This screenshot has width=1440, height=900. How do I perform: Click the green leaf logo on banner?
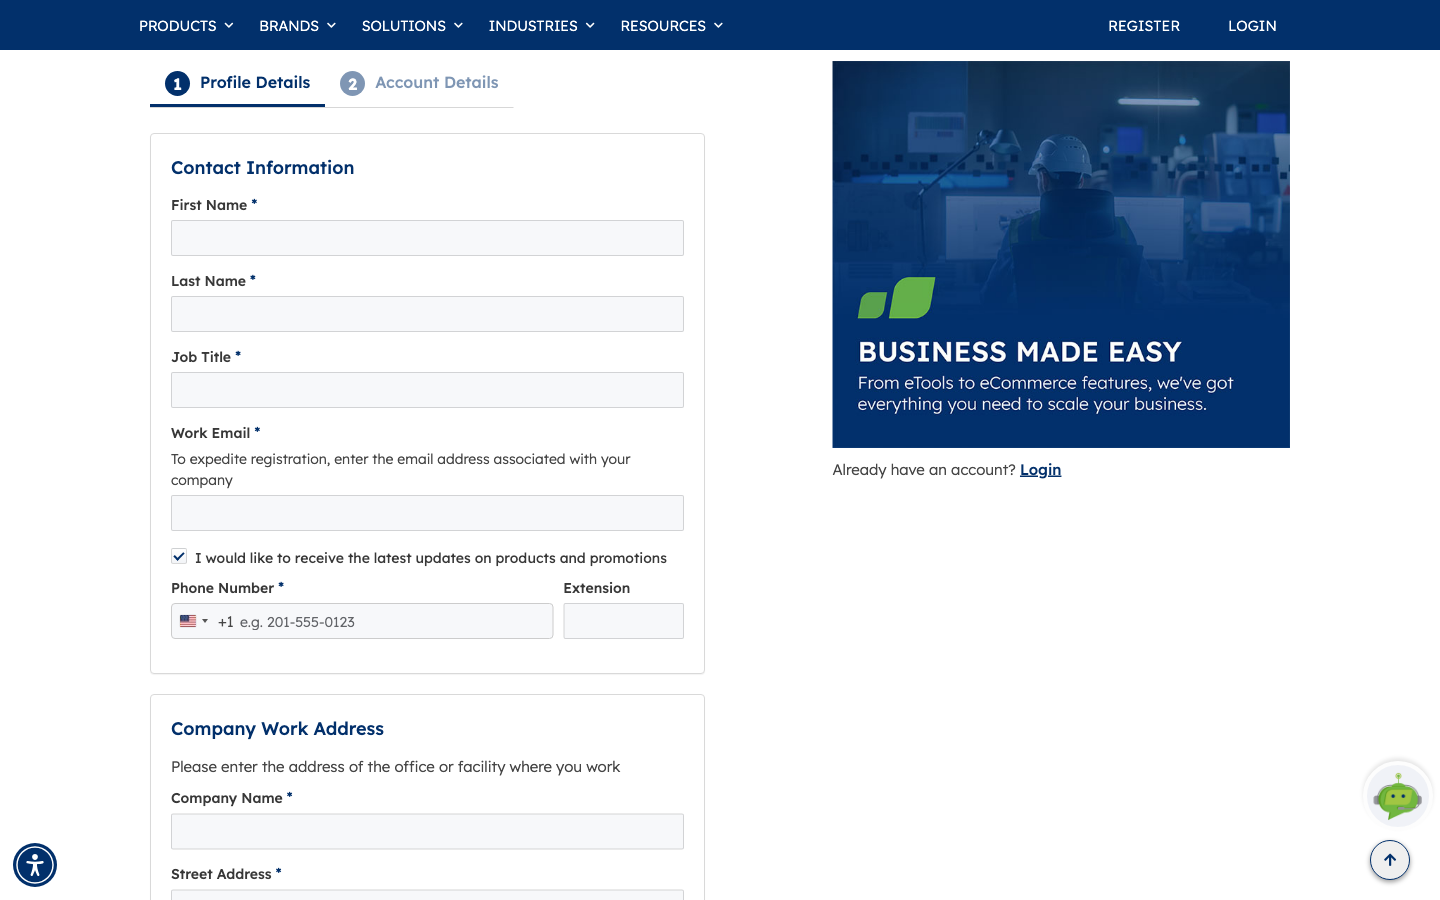896,298
